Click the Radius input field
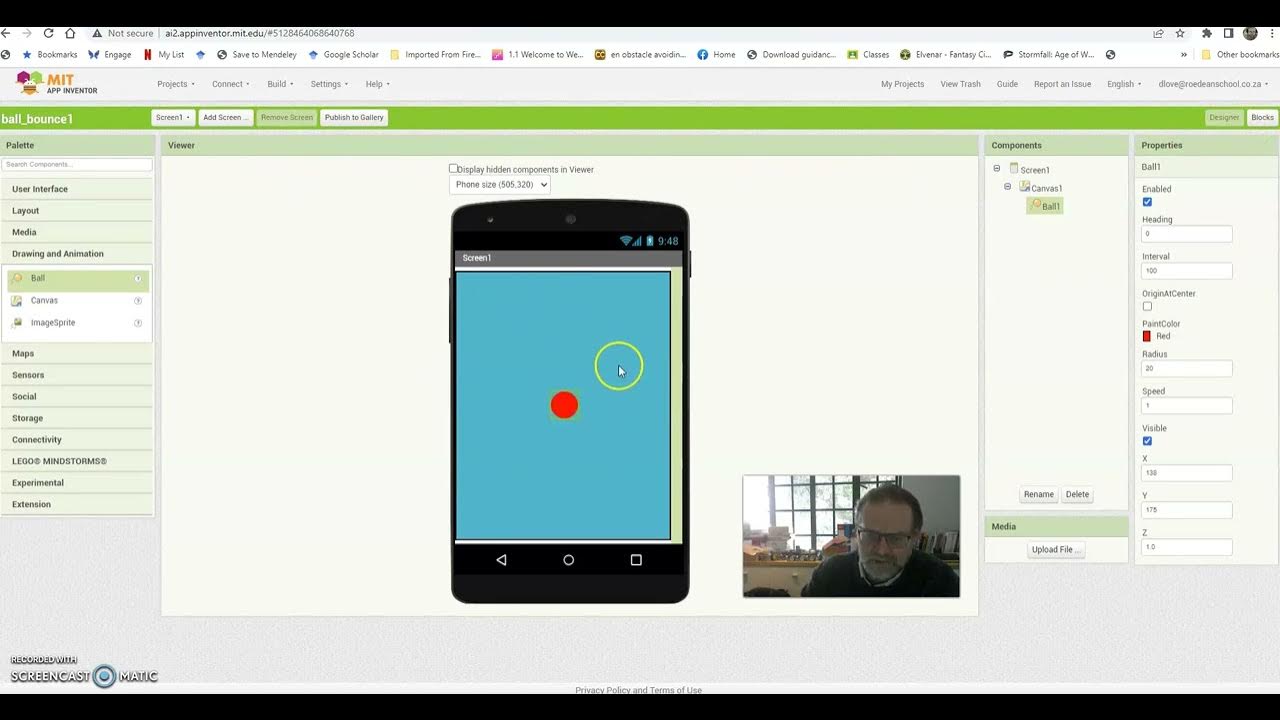Screen dimensions: 1280x720 1187,368
